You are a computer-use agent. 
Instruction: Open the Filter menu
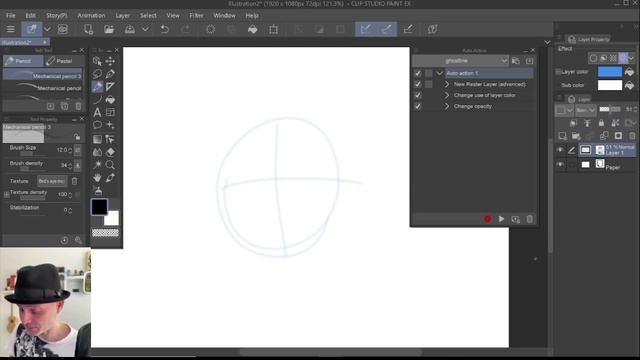pos(196,16)
